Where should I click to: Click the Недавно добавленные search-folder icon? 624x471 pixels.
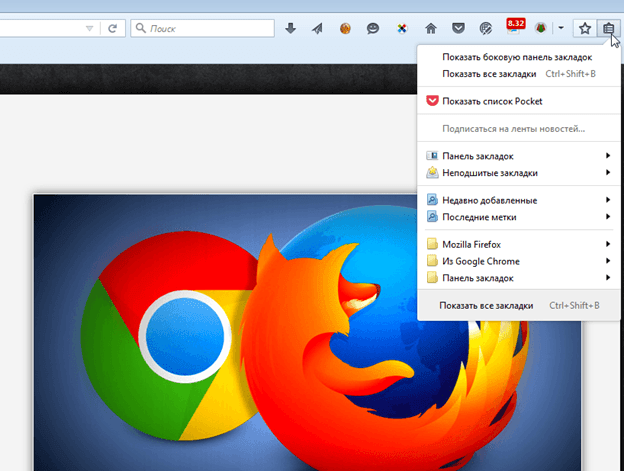(x=432, y=200)
